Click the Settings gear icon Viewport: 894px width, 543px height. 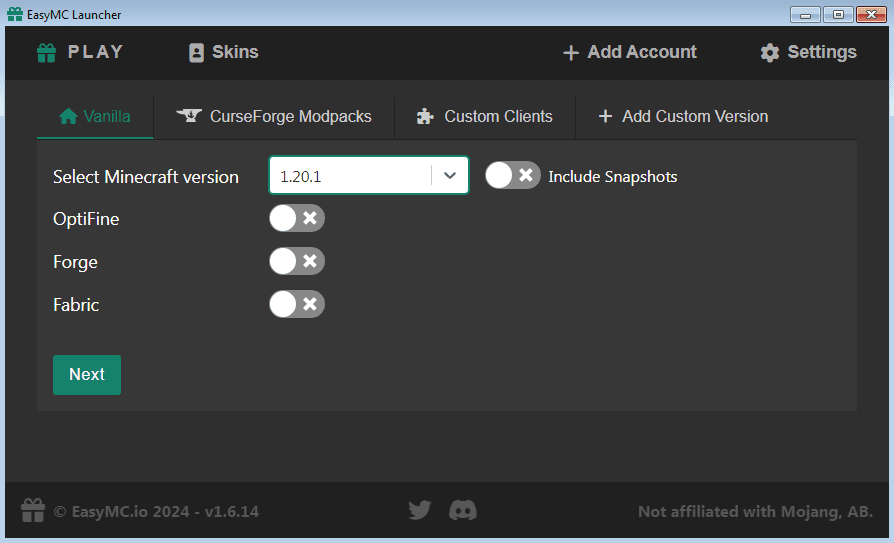click(770, 53)
